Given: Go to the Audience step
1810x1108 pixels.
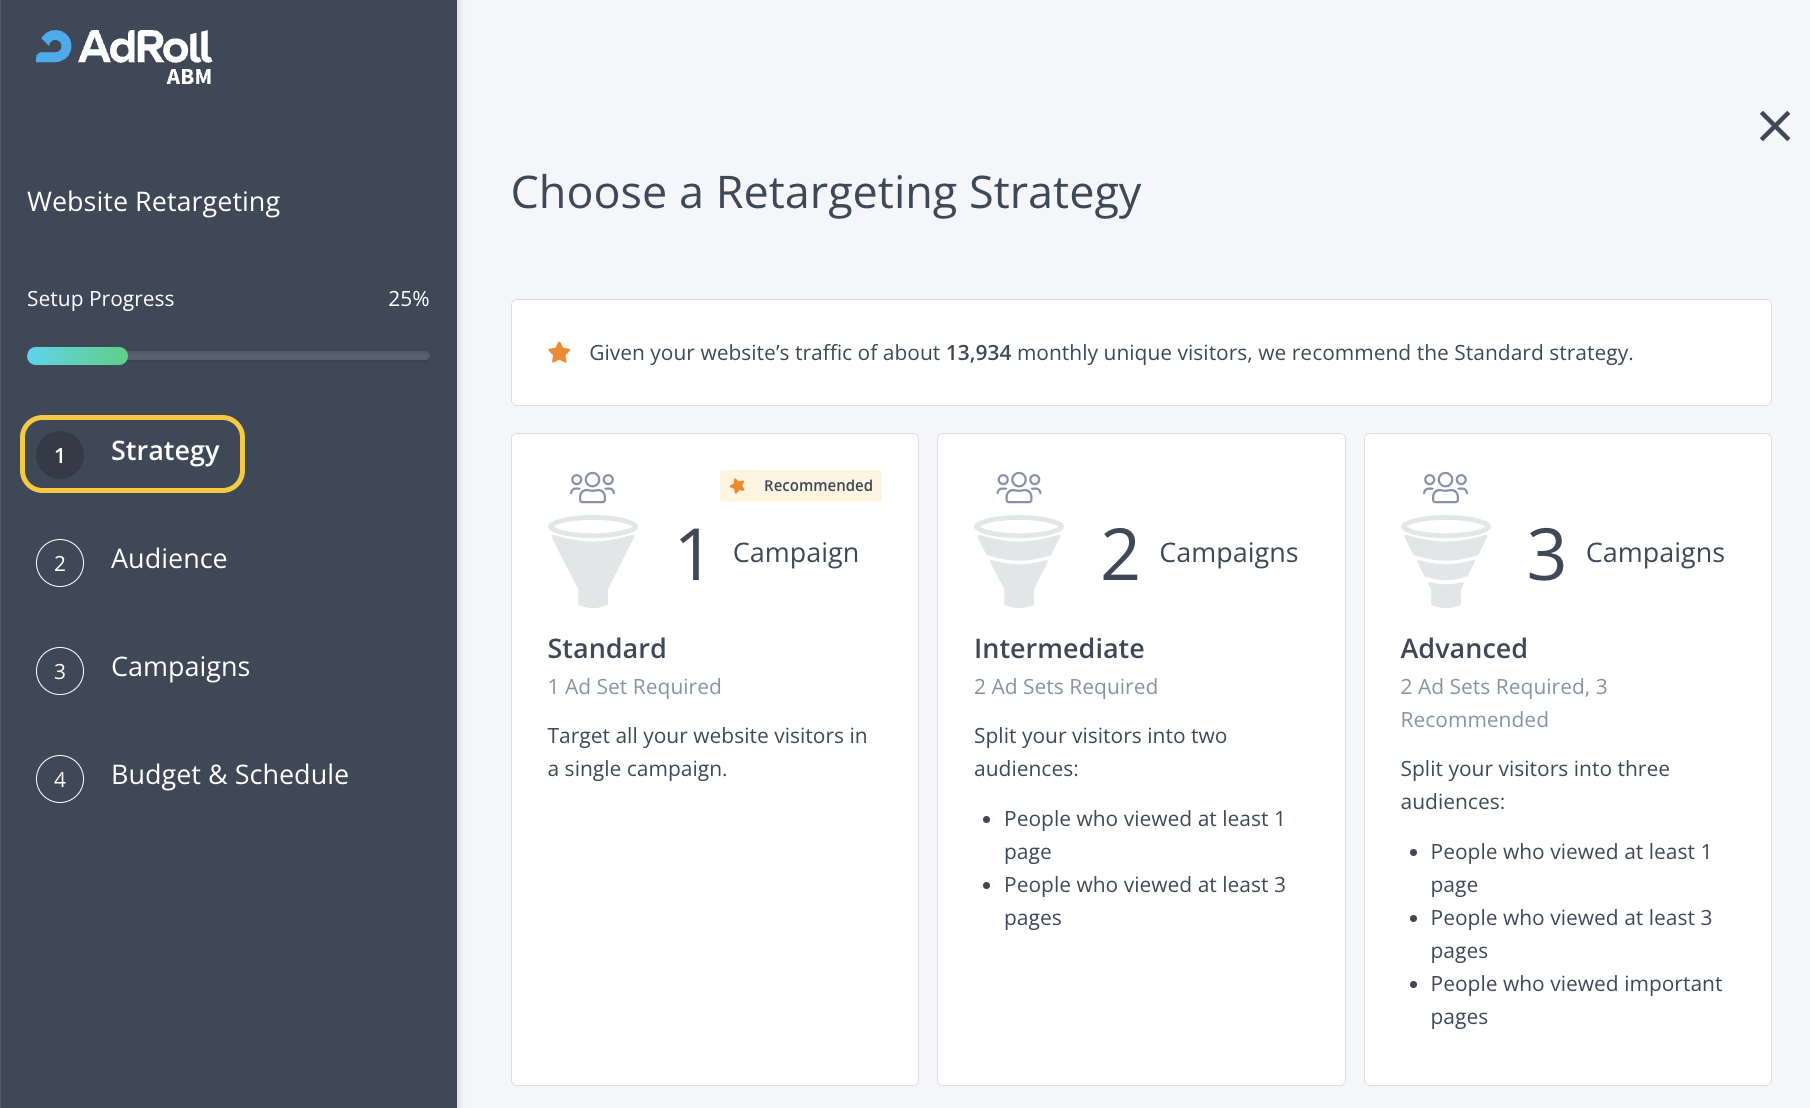Looking at the screenshot, I should [169, 559].
